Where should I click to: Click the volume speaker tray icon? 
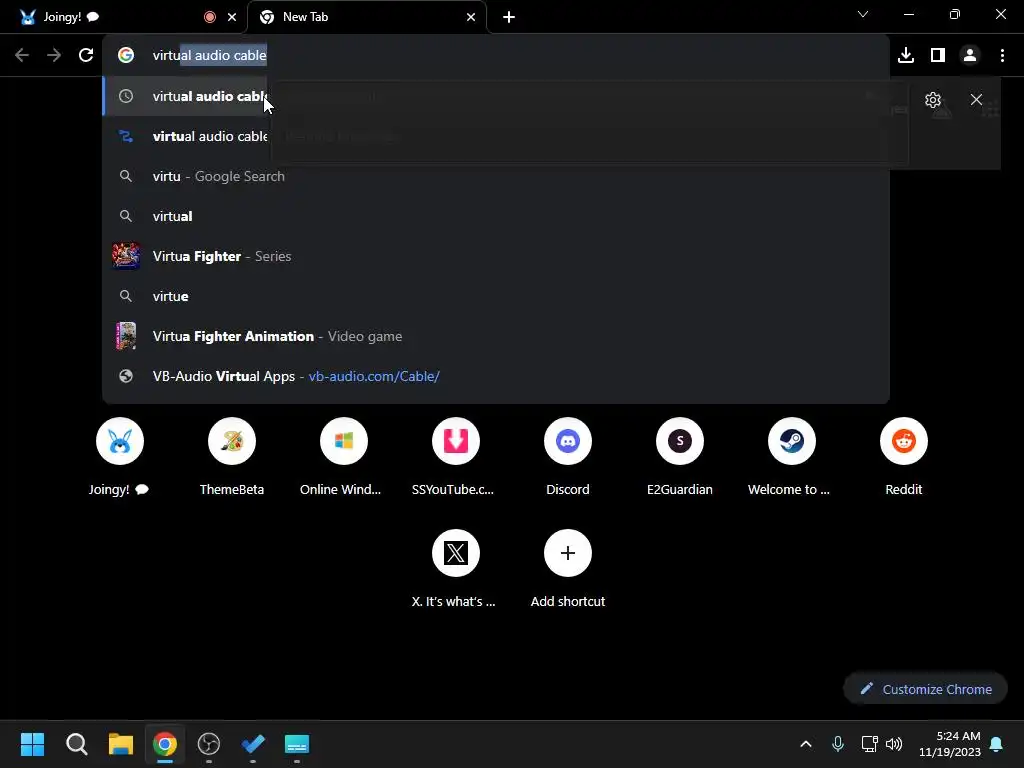894,744
